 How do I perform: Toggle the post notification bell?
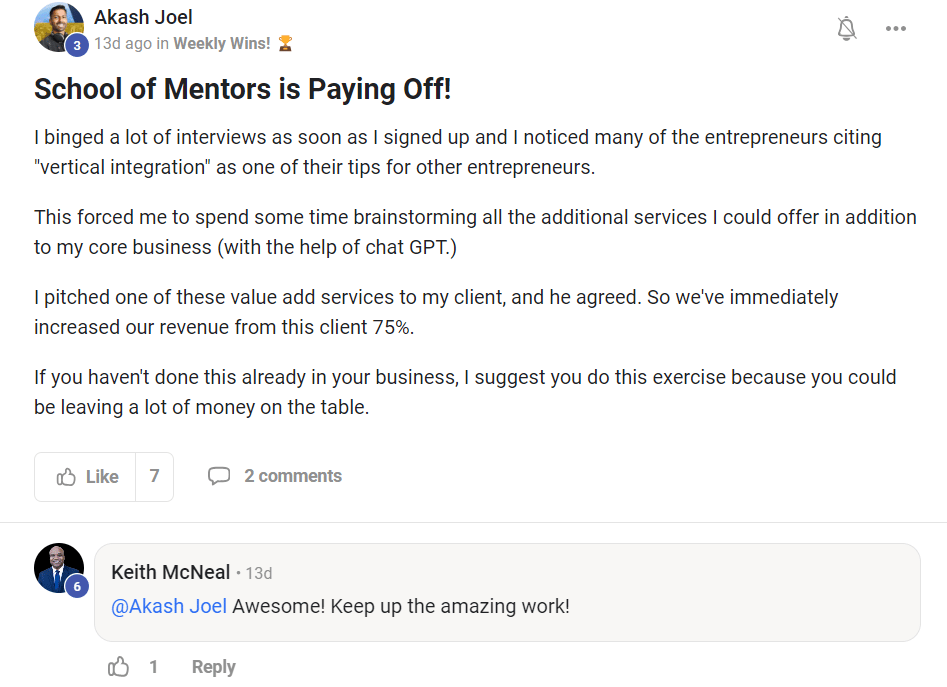coord(846,29)
